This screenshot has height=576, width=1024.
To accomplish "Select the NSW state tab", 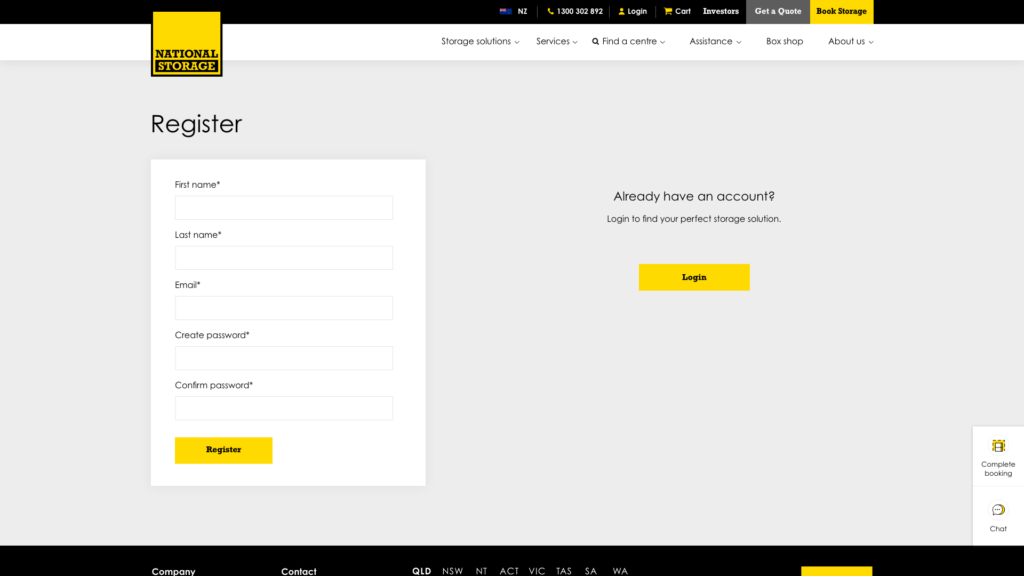I will [453, 571].
